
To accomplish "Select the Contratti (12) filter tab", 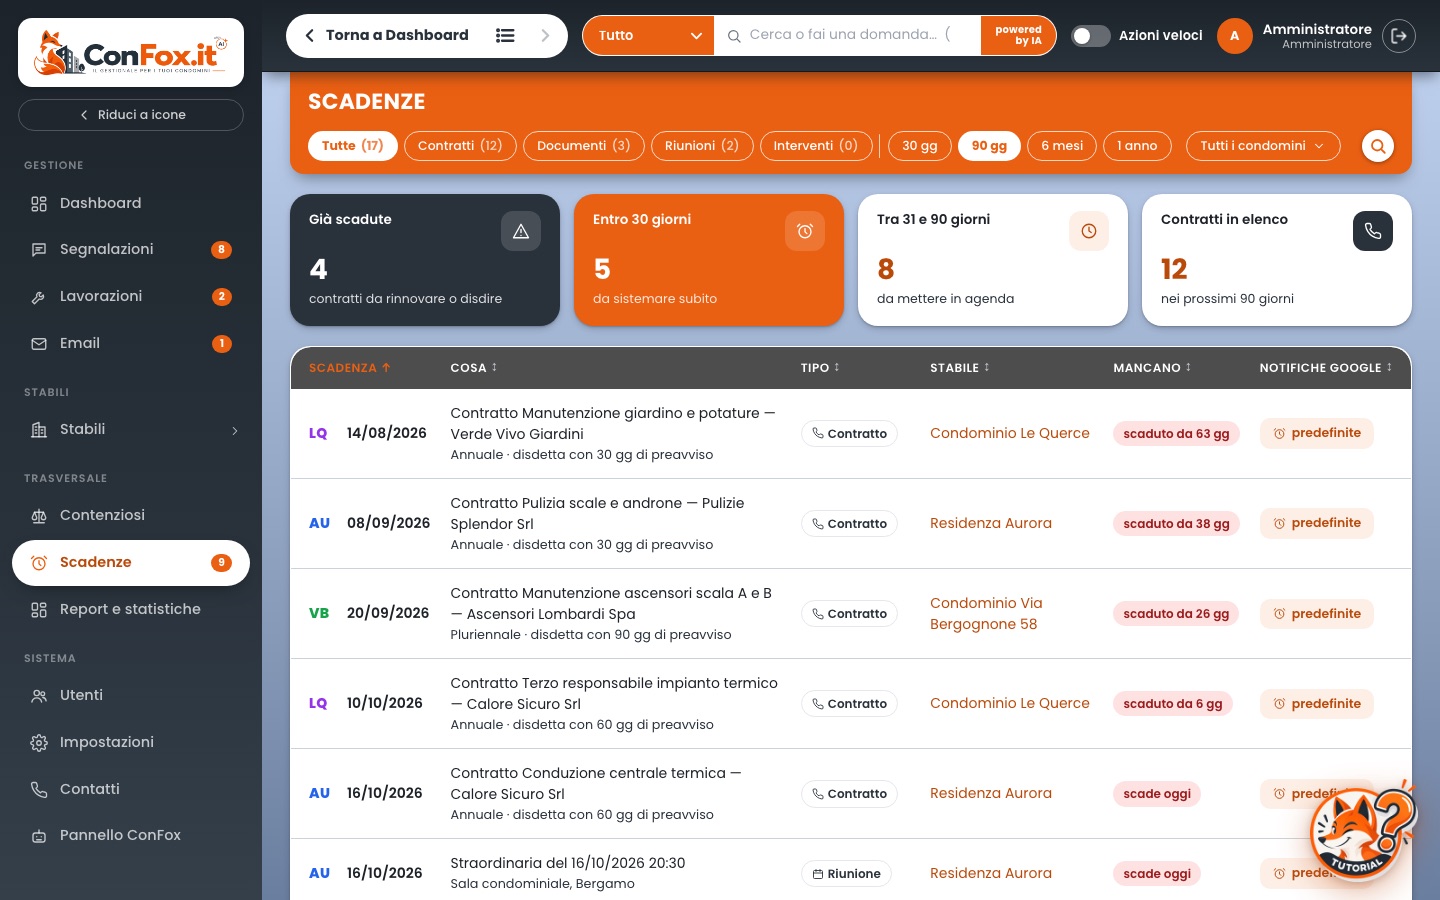I will coord(460,146).
